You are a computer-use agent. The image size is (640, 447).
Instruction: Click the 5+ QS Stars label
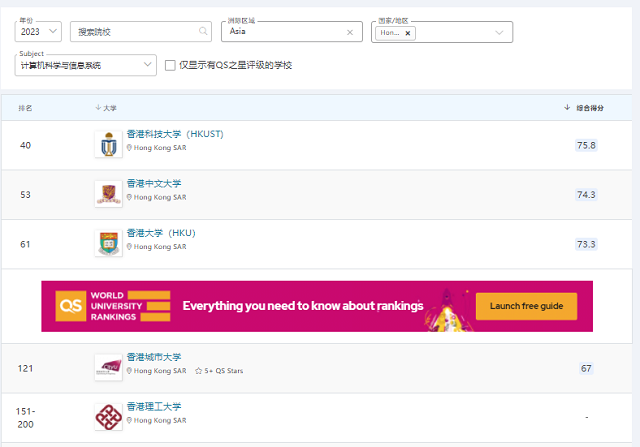pyautogui.click(x=224, y=371)
